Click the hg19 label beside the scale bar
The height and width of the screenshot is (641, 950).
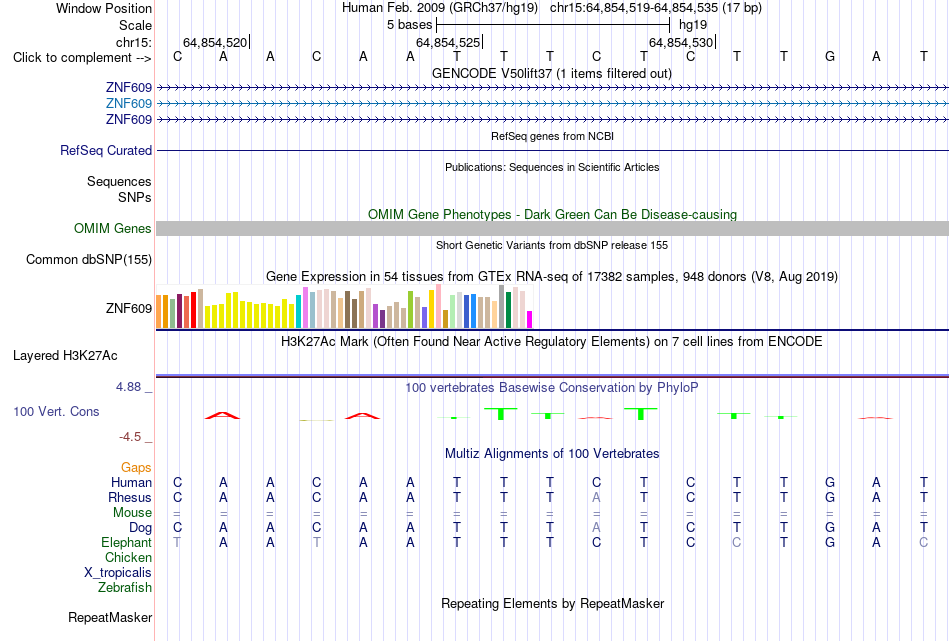693,25
